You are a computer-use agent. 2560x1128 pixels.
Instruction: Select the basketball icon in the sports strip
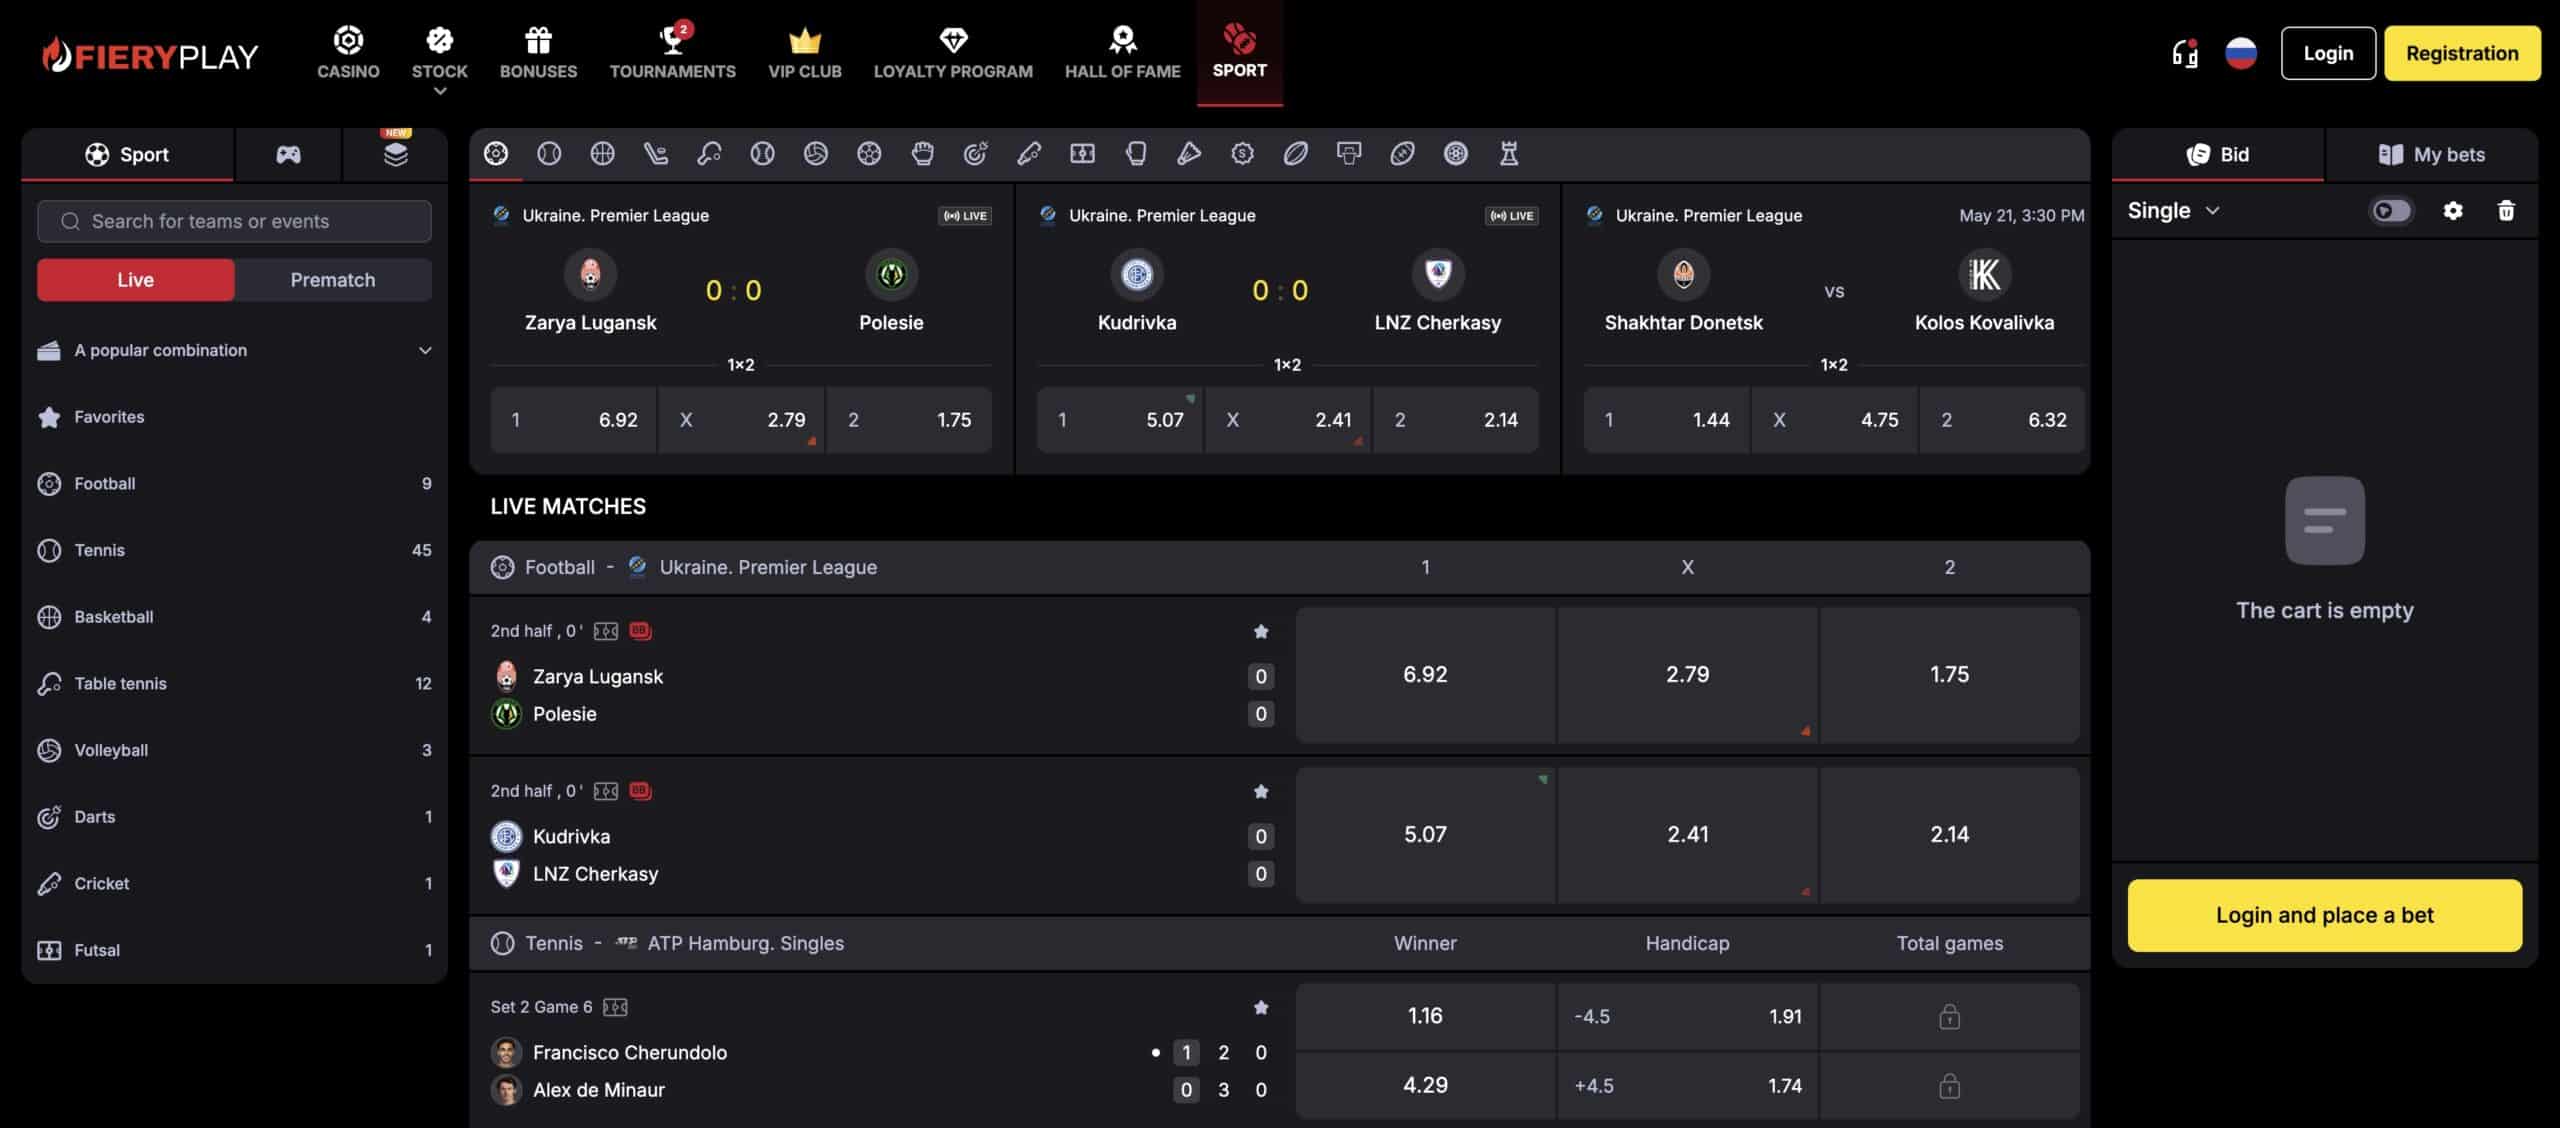pos(602,153)
